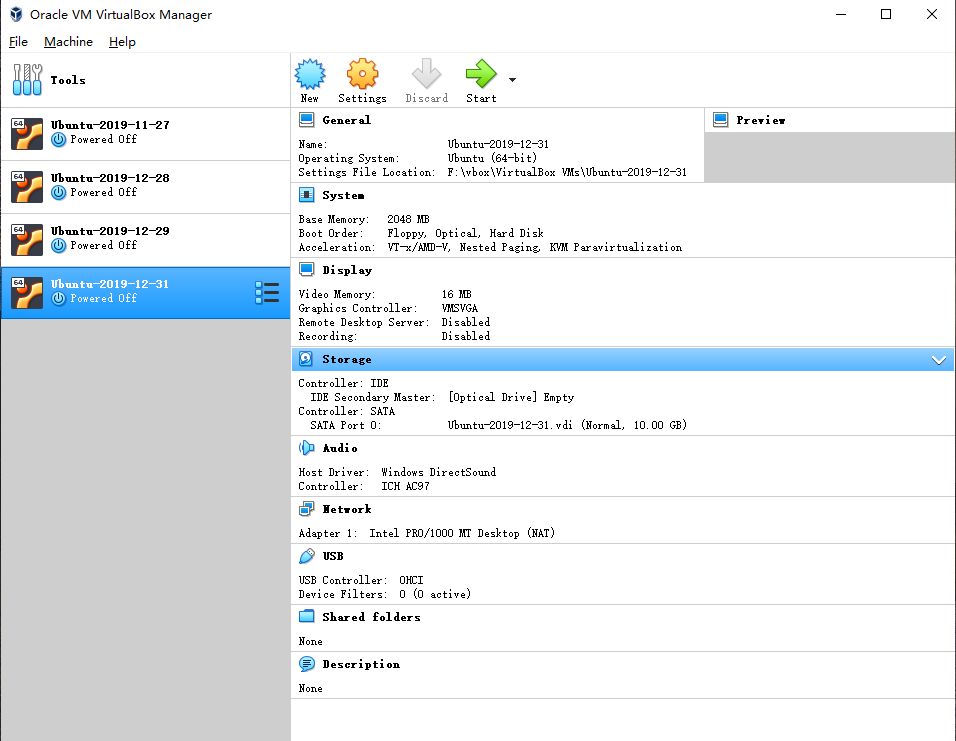This screenshot has height=741, width=956.
Task: Click the System section chip icon
Action: tap(306, 195)
